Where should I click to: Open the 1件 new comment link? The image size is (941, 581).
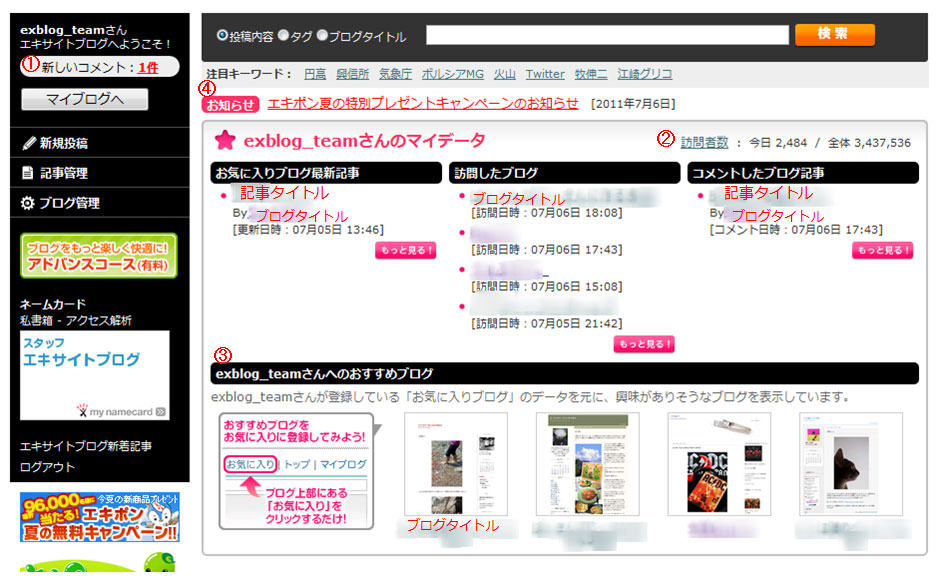(148, 68)
